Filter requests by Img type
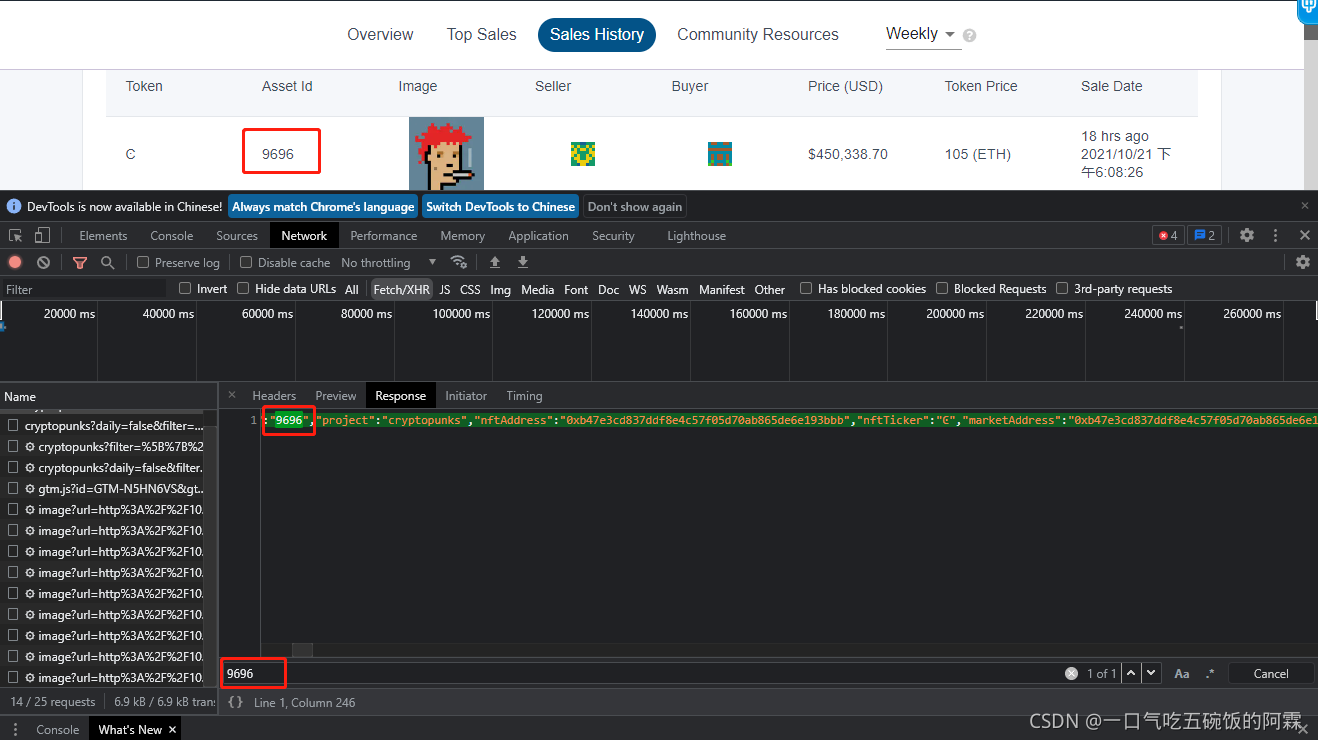 tap(500, 289)
